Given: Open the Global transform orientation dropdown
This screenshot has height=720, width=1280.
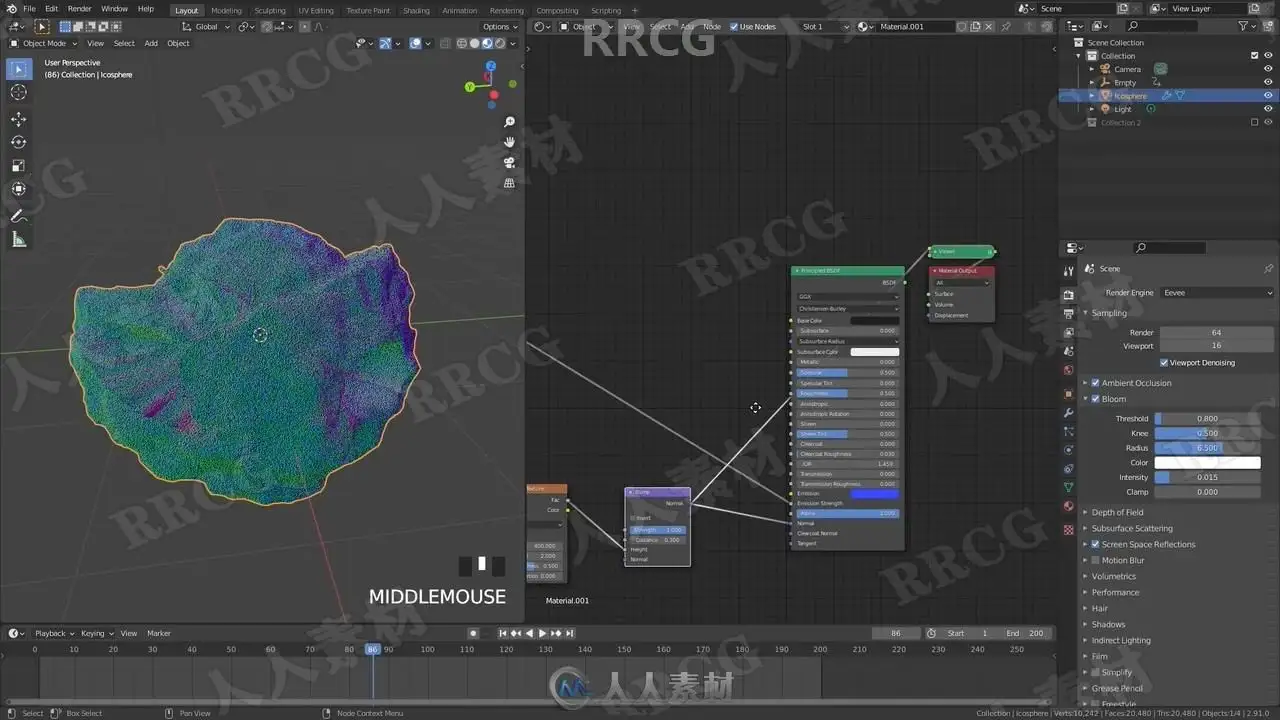Looking at the screenshot, I should [206, 27].
